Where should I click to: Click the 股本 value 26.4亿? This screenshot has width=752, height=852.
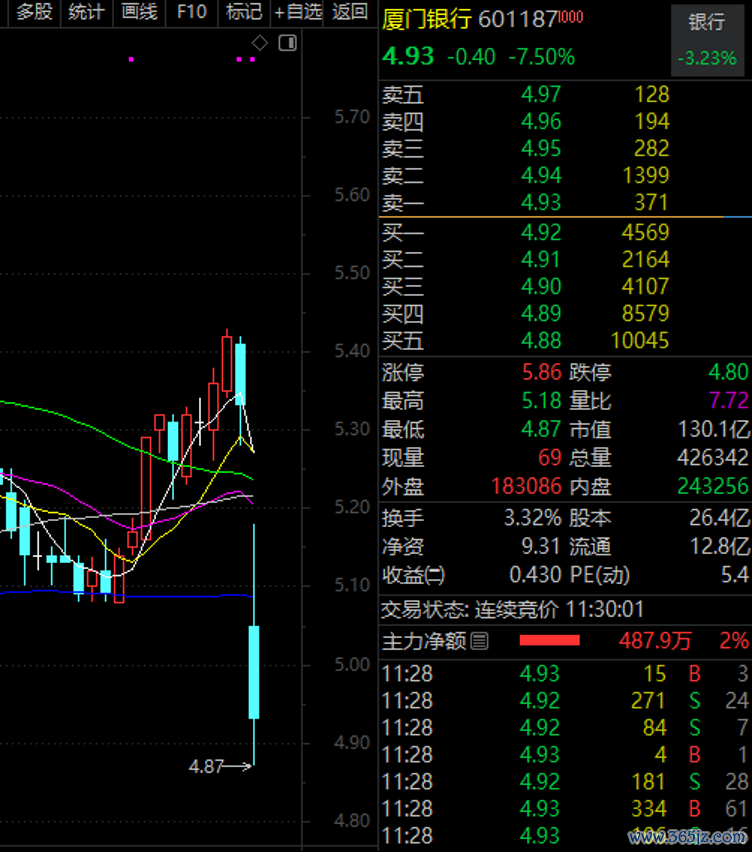(720, 518)
